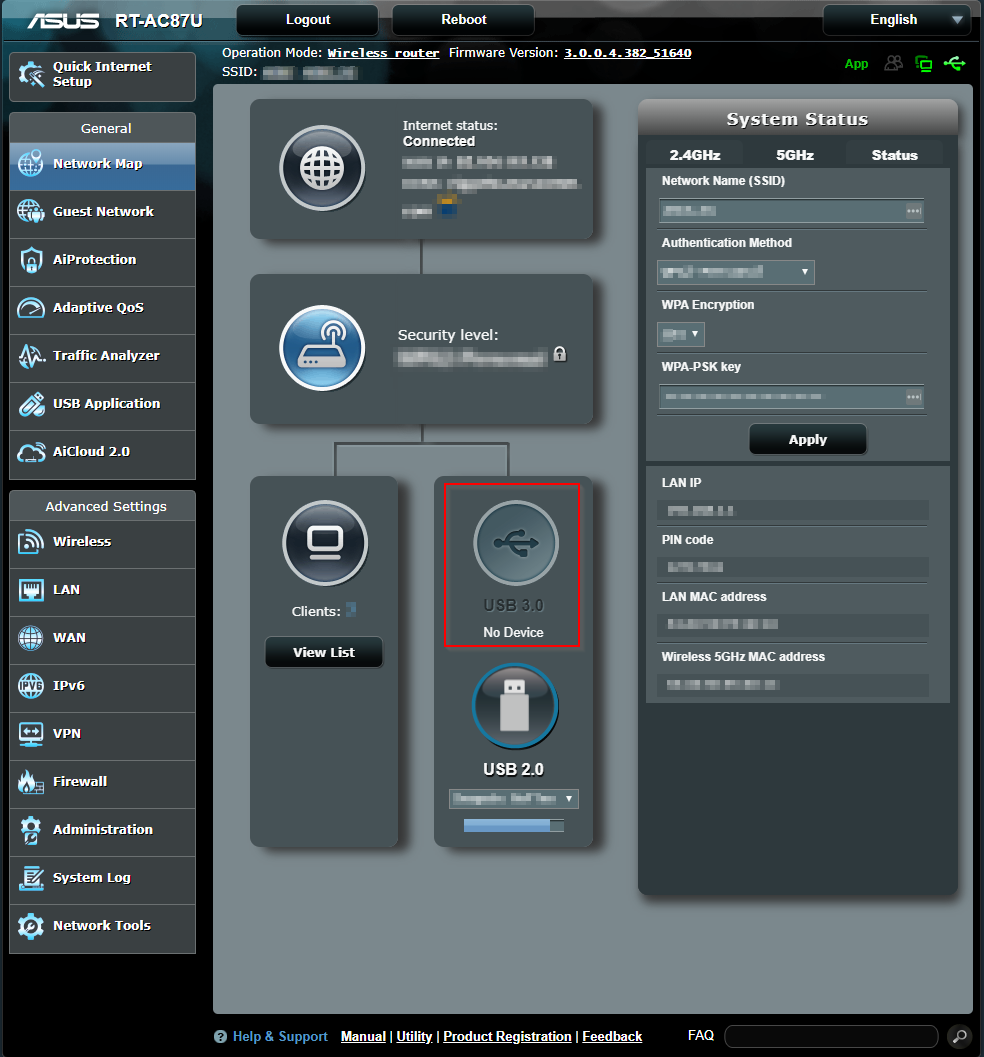Open USB Application menu
The height and width of the screenshot is (1057, 984).
102,405
